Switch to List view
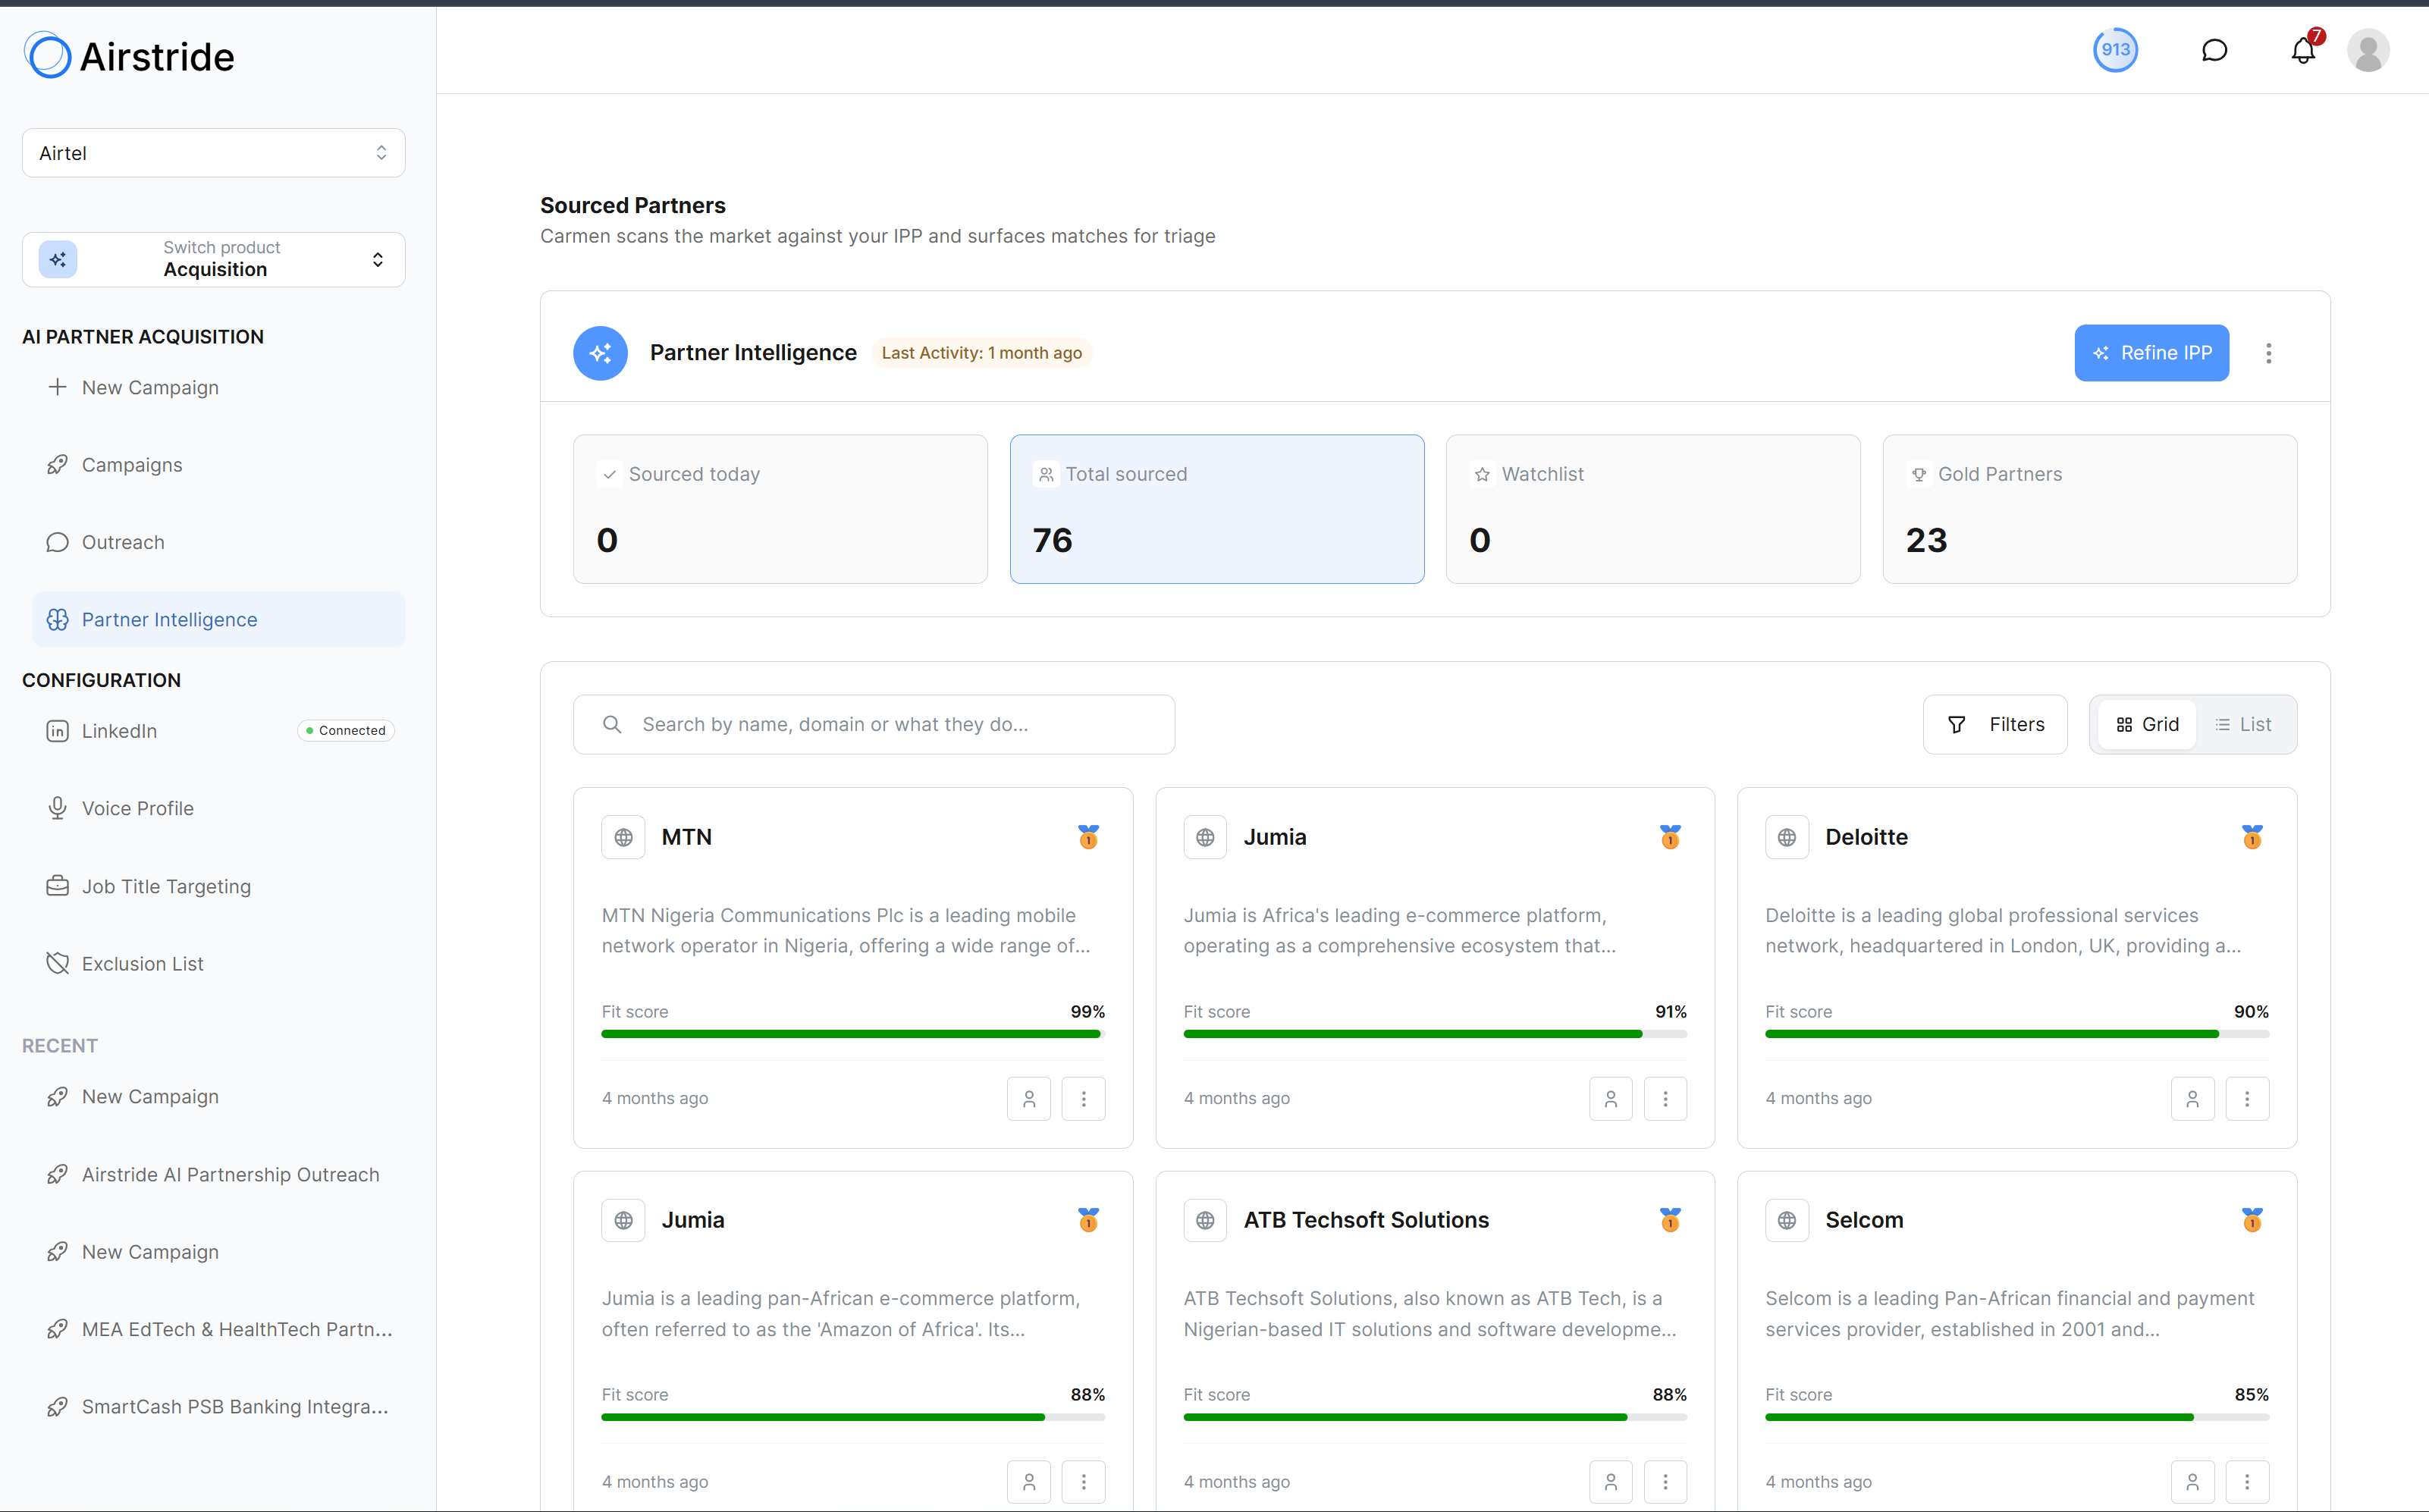This screenshot has width=2429, height=1512. (x=2243, y=724)
